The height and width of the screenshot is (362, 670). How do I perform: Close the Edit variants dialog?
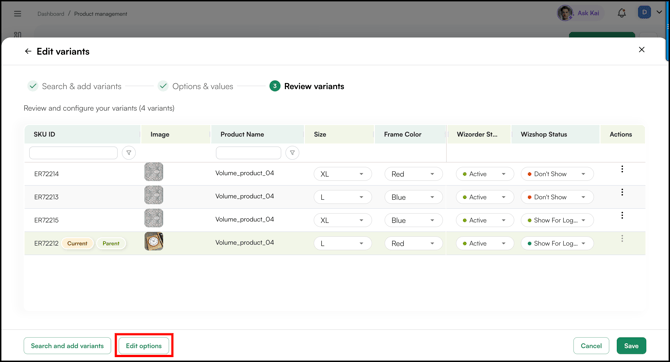pyautogui.click(x=641, y=50)
